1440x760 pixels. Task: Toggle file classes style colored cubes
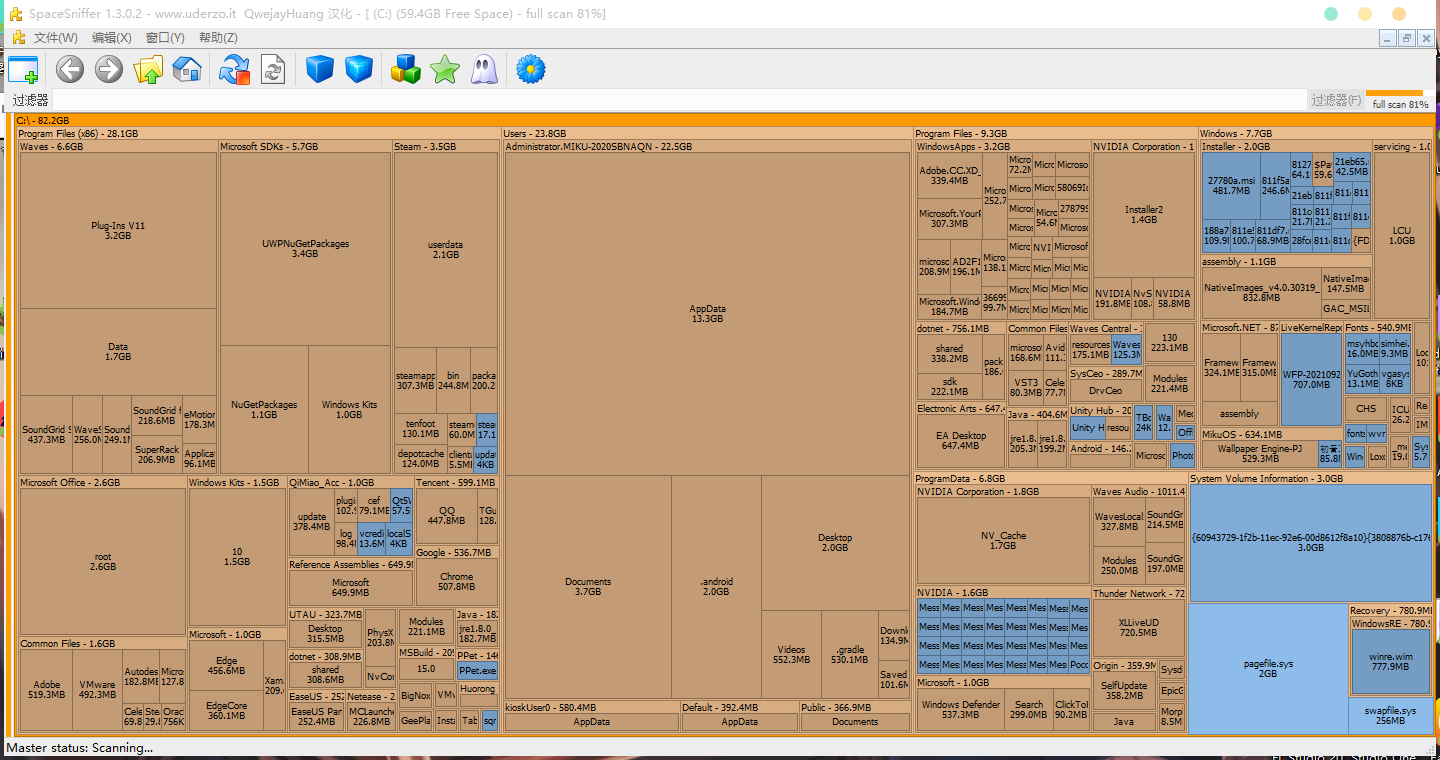[405, 69]
